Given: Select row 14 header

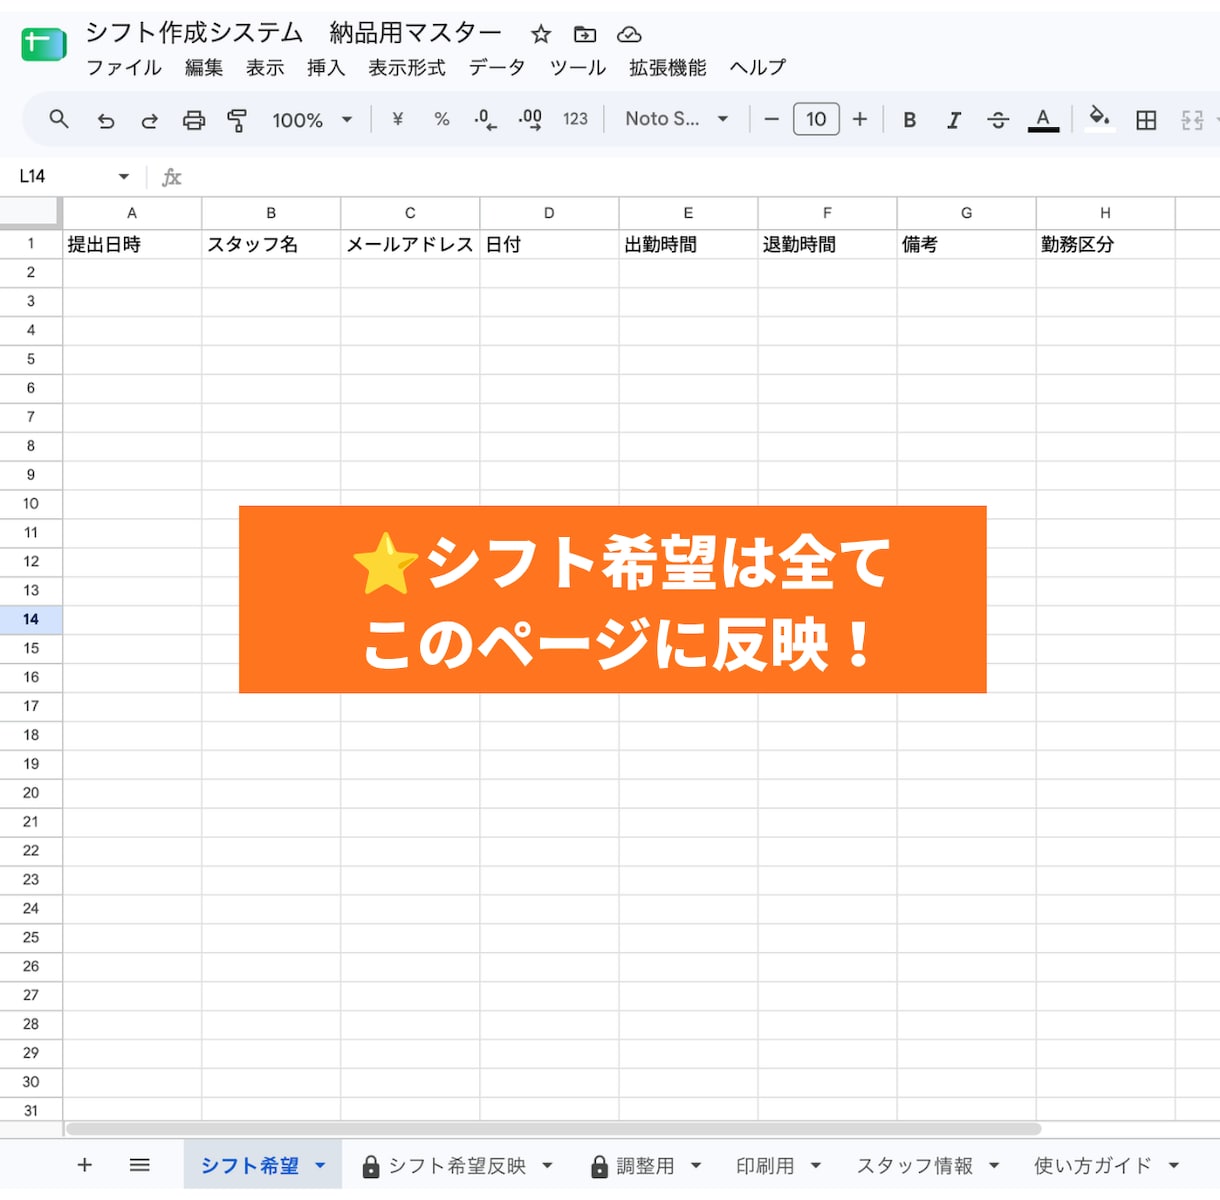Looking at the screenshot, I should pyautogui.click(x=31, y=620).
